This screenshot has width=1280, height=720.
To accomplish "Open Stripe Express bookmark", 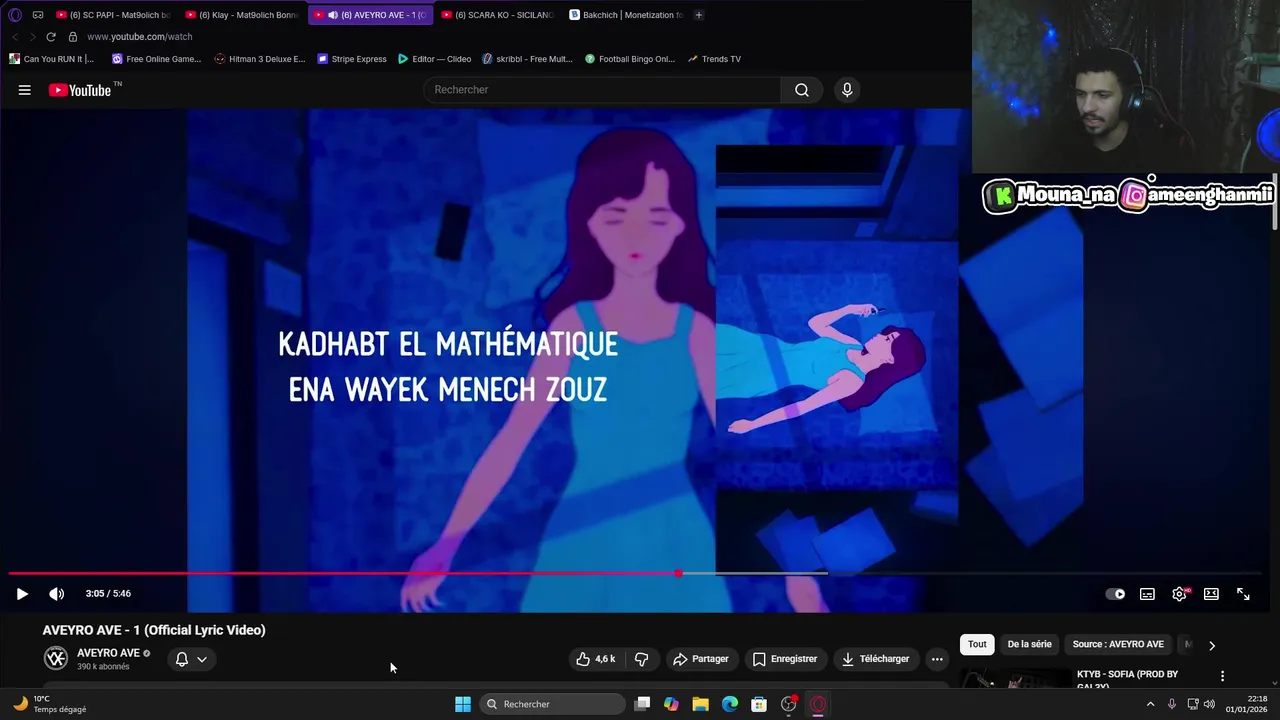I will [352, 59].
